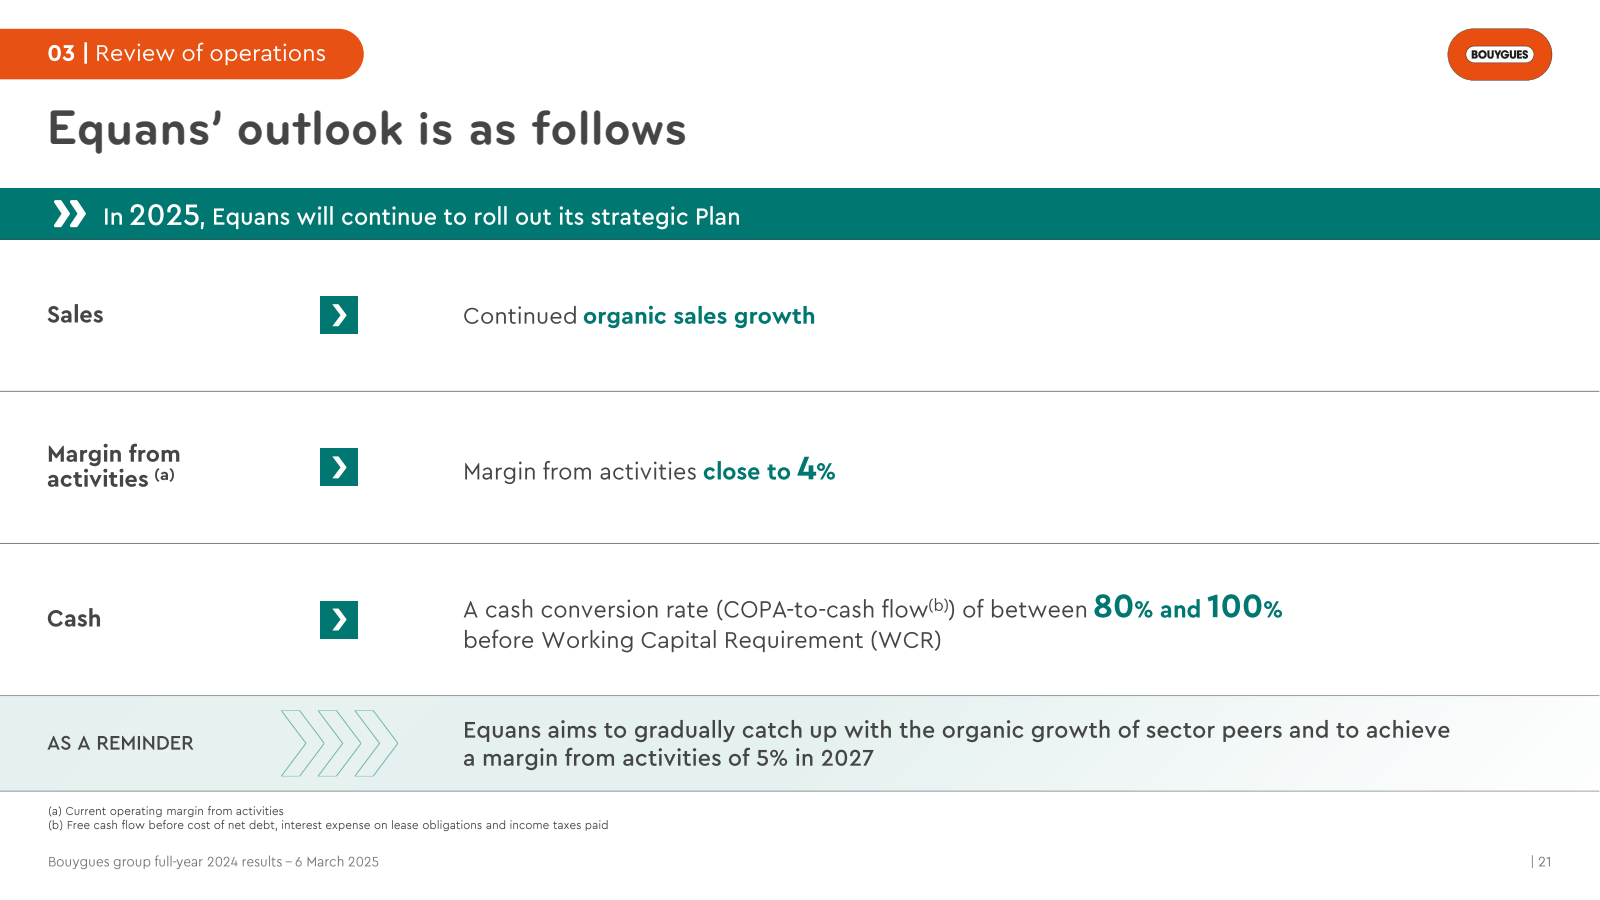
Task: Select the Sales row label
Action: (75, 315)
